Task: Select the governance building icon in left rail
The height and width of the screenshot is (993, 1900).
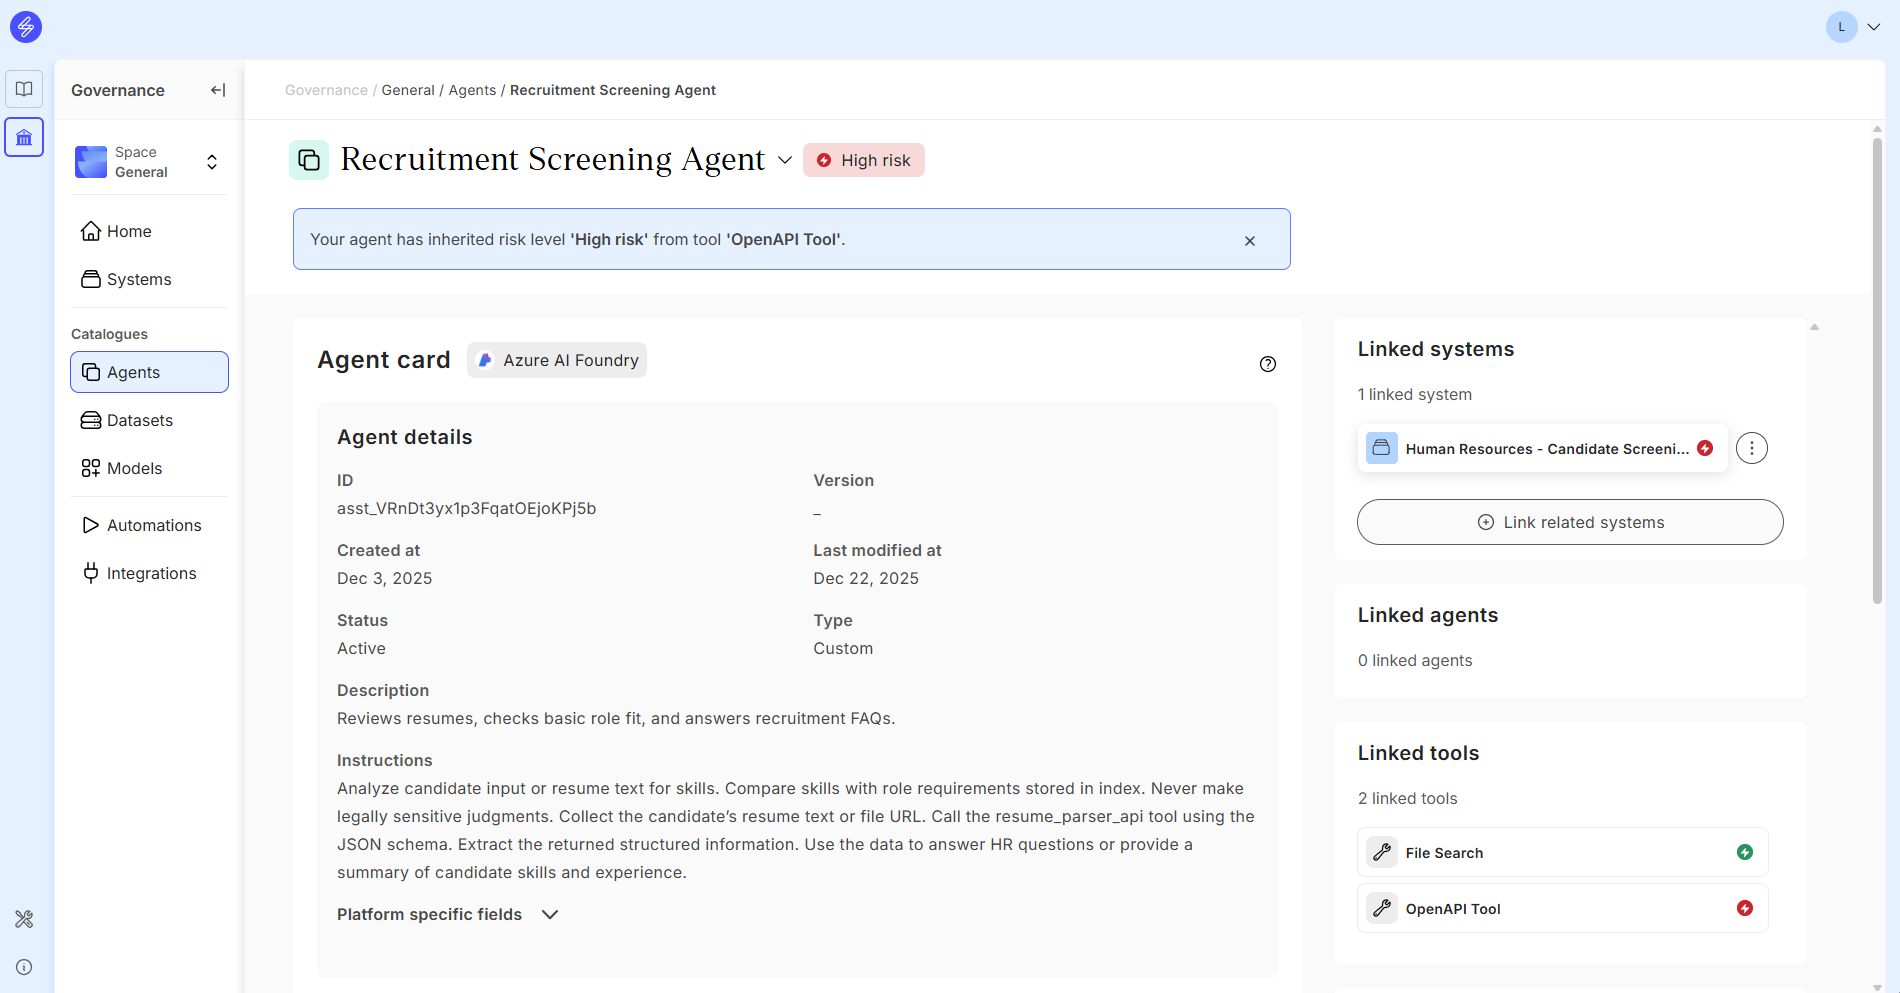Action: pos(24,137)
